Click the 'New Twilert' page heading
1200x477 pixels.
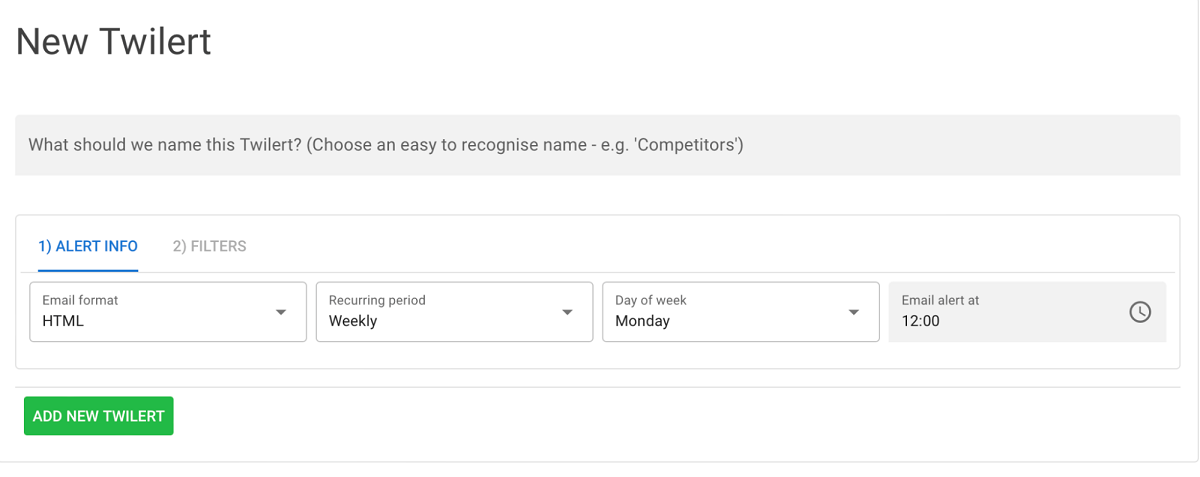pos(114,42)
